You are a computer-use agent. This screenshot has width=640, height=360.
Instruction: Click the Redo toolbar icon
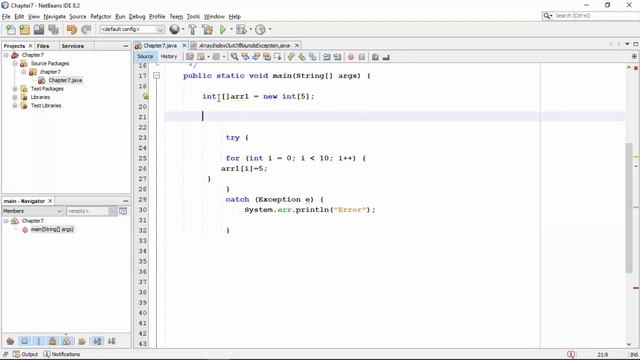tap(86, 29)
